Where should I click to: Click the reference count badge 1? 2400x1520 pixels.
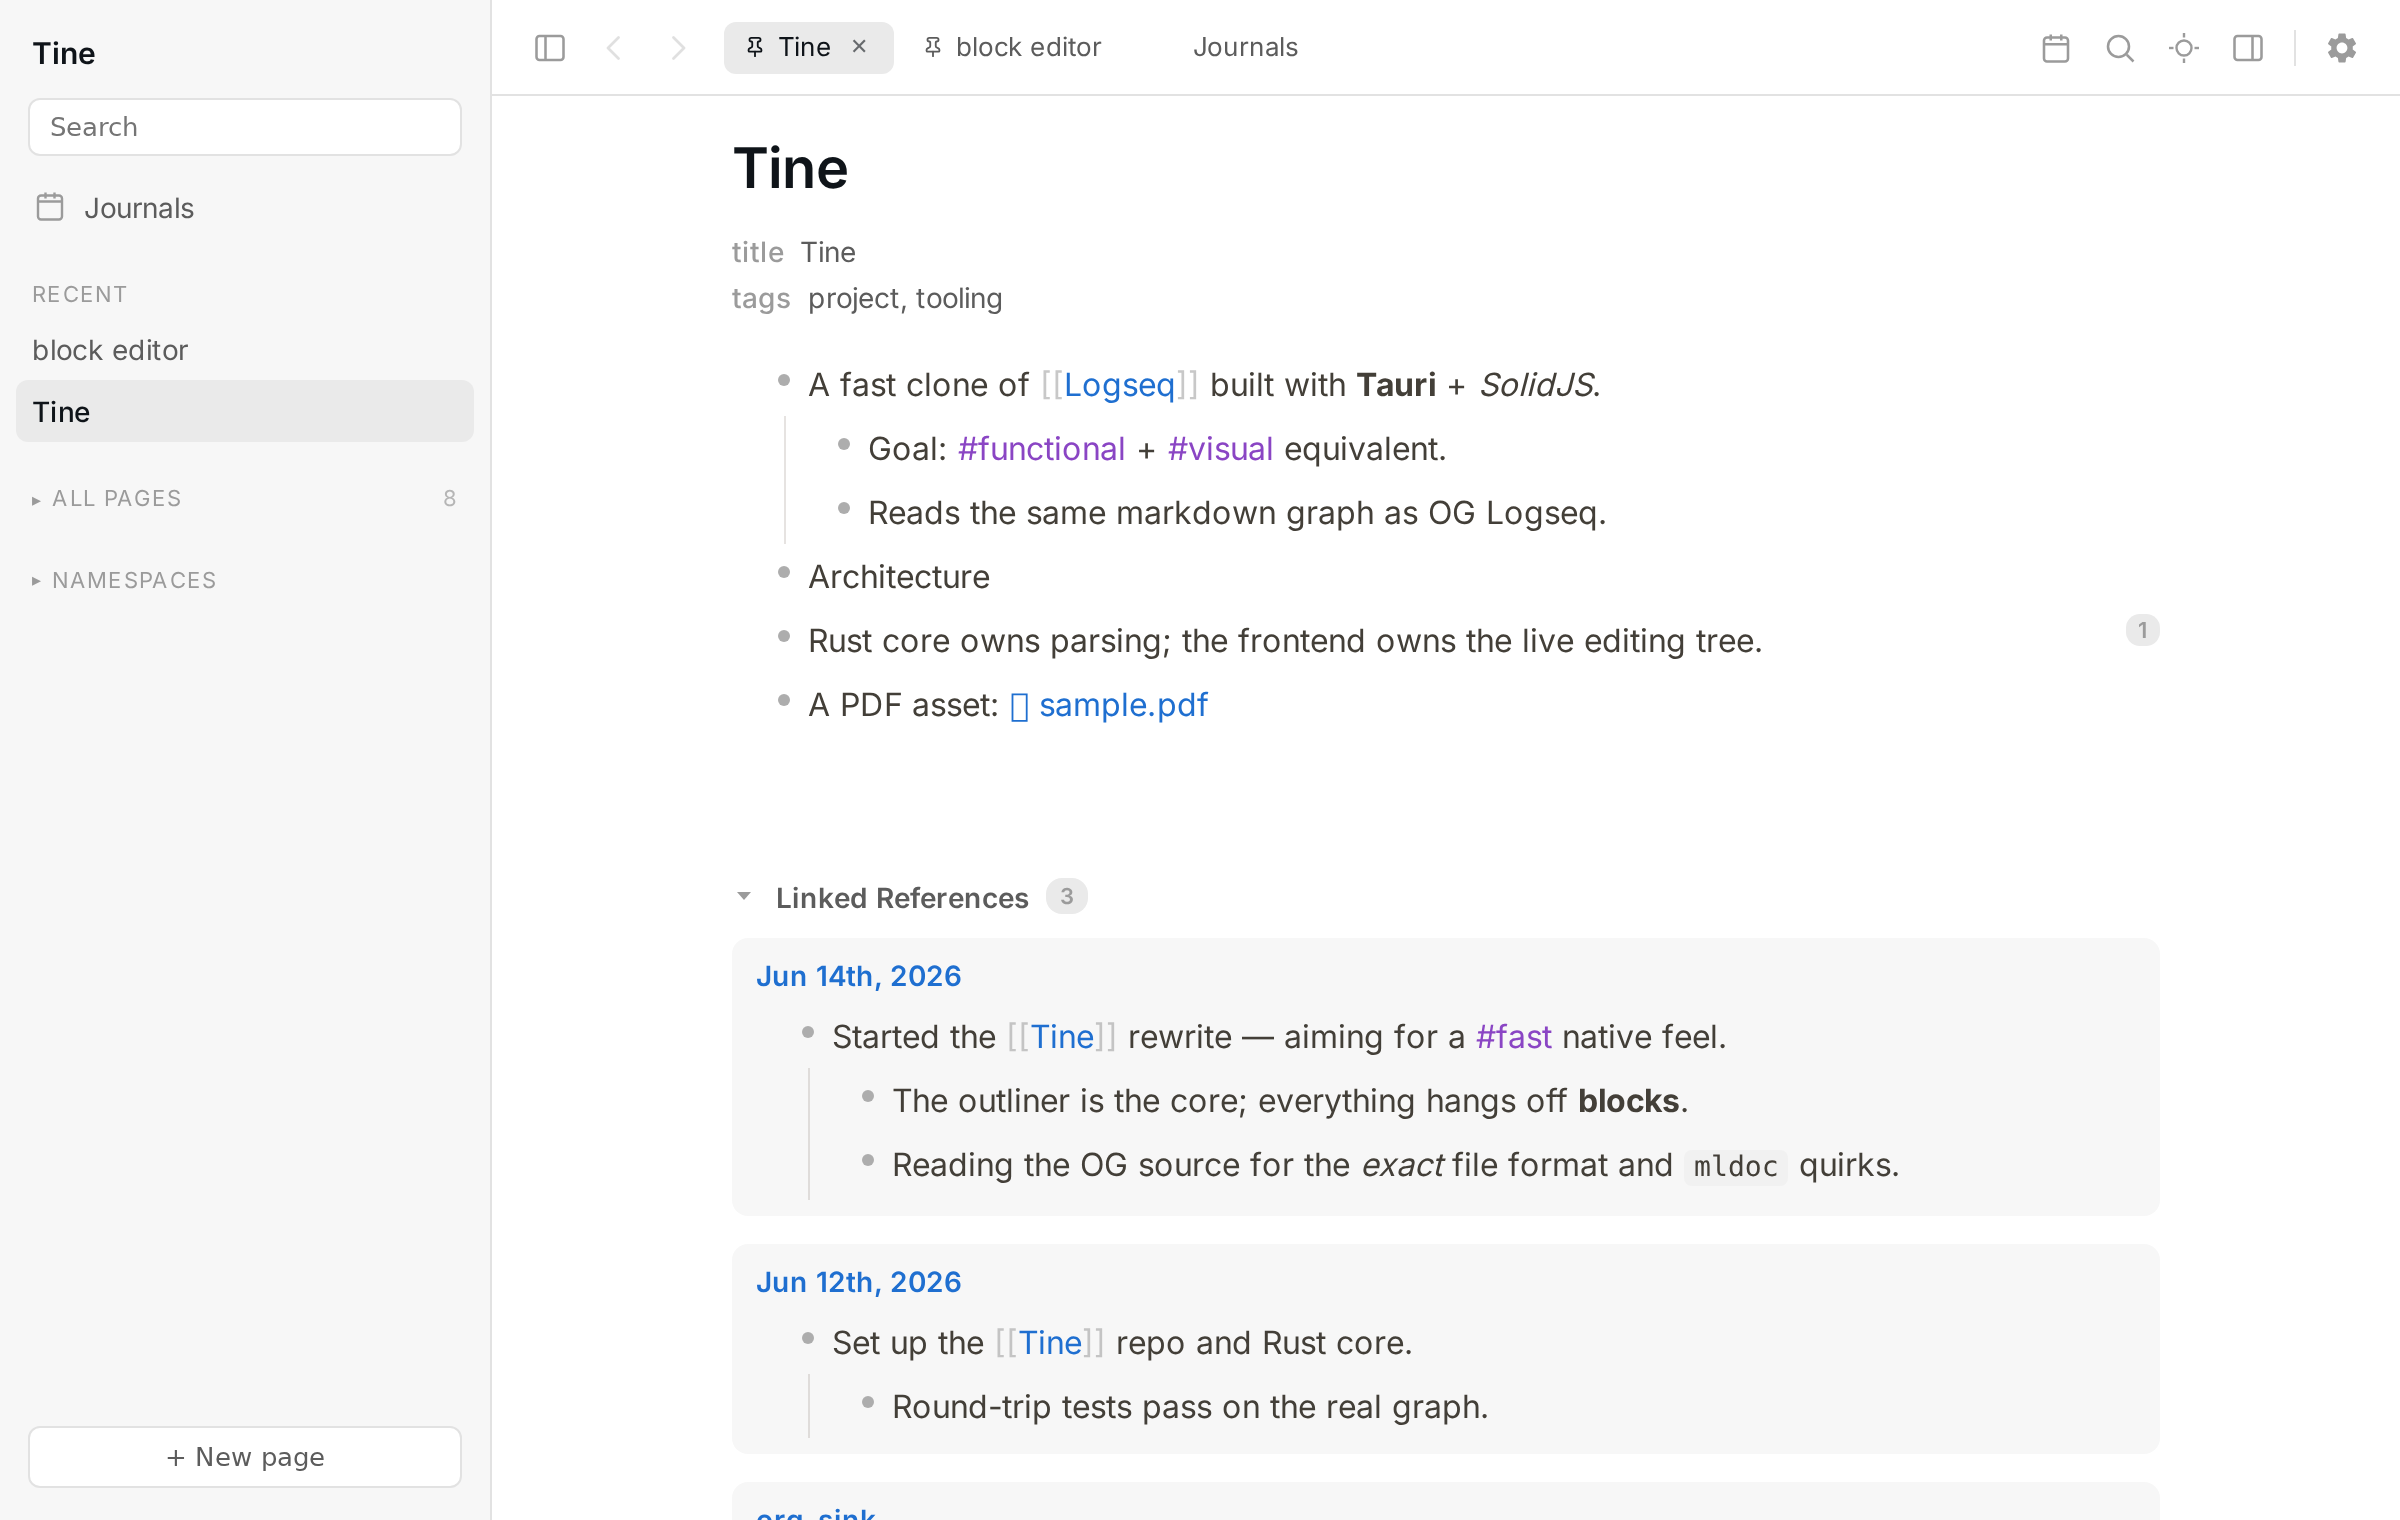(2142, 630)
